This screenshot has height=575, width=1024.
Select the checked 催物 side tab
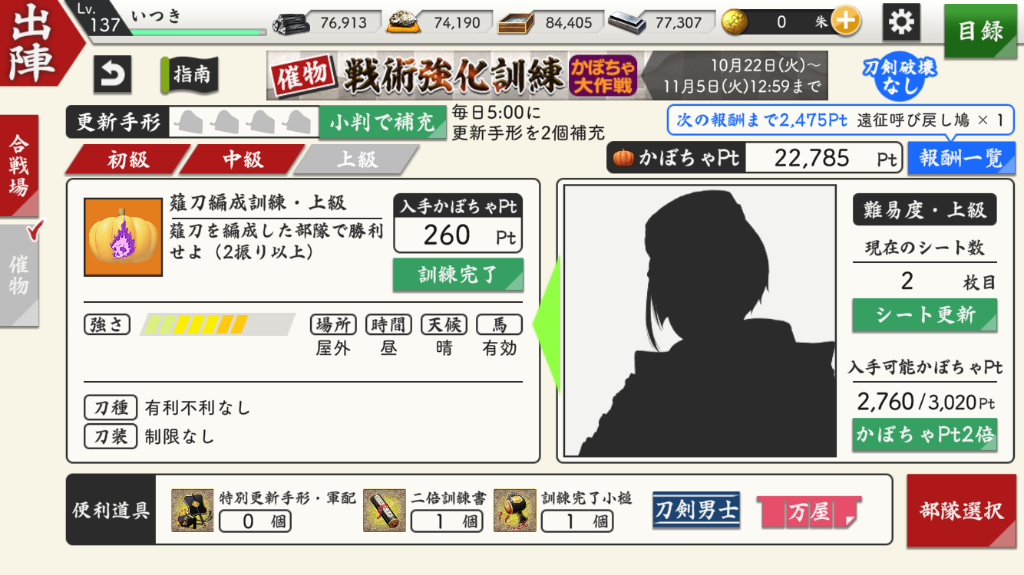click(x=19, y=274)
